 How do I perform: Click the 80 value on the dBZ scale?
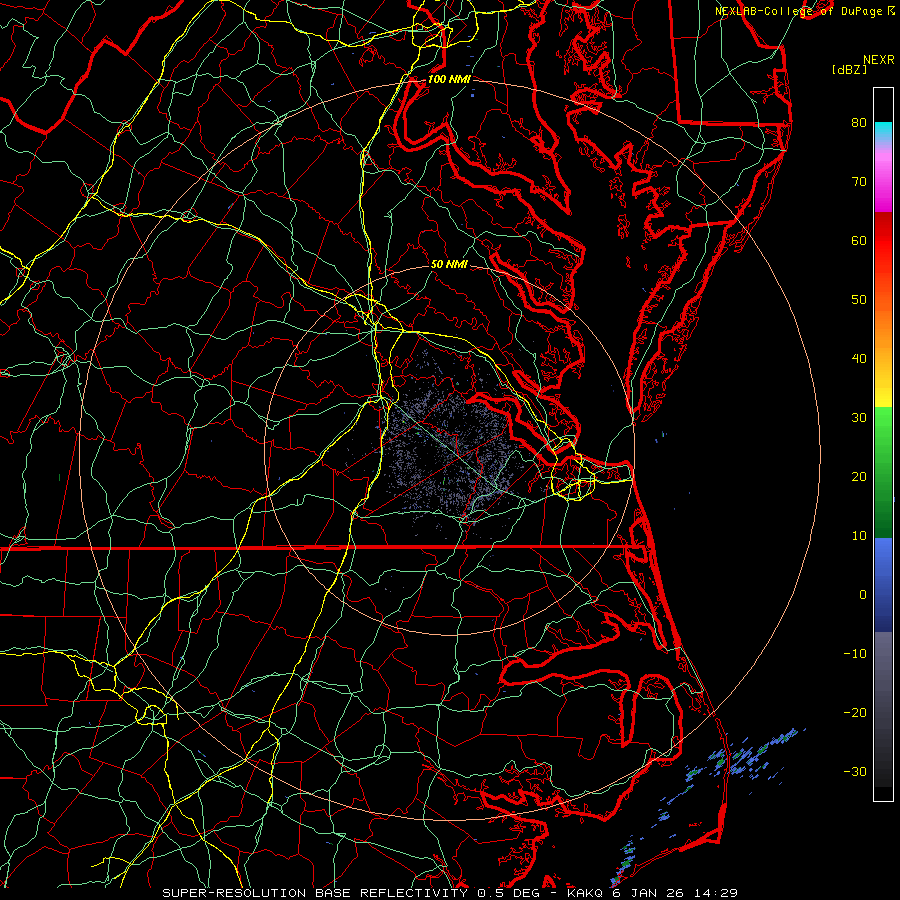tap(858, 123)
